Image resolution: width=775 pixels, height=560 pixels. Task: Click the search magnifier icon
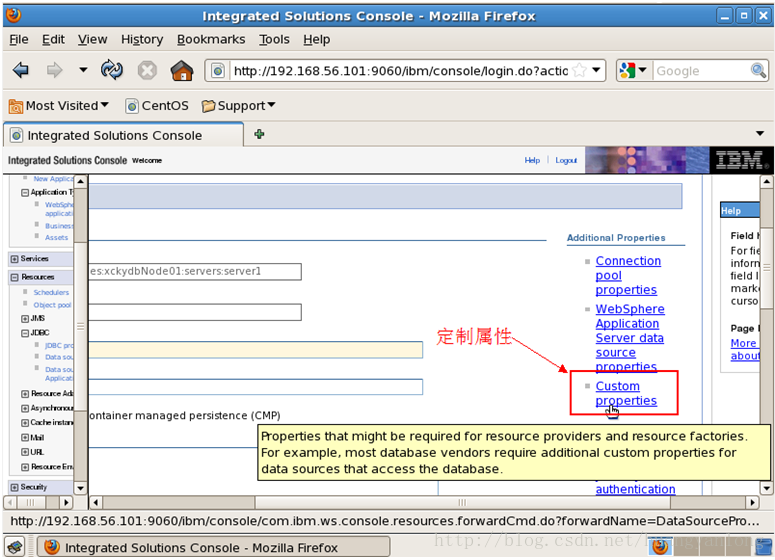click(758, 70)
